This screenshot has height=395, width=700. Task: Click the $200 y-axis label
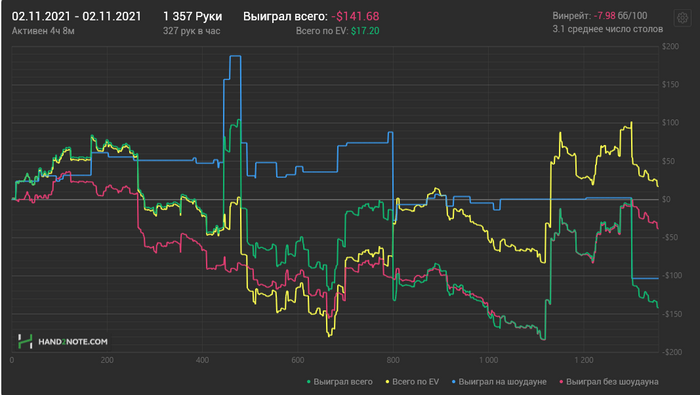pos(671,46)
